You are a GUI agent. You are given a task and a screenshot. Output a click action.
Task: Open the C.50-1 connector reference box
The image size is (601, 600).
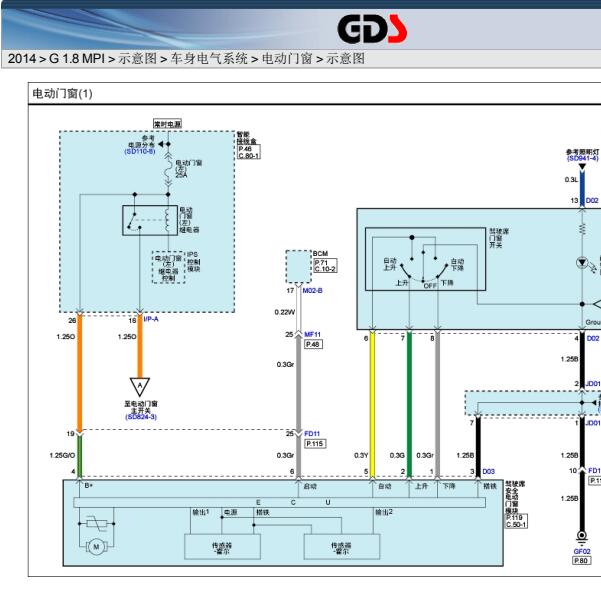pos(516,524)
